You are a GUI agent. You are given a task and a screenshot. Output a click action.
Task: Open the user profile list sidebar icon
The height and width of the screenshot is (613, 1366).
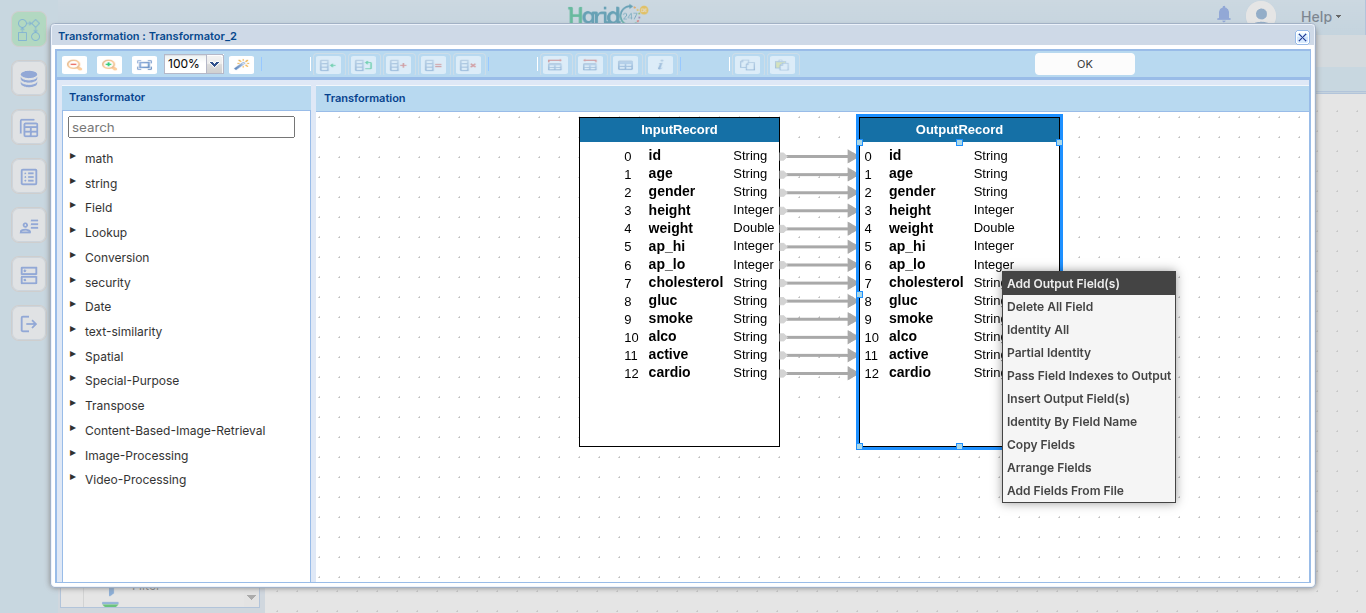pos(29,226)
